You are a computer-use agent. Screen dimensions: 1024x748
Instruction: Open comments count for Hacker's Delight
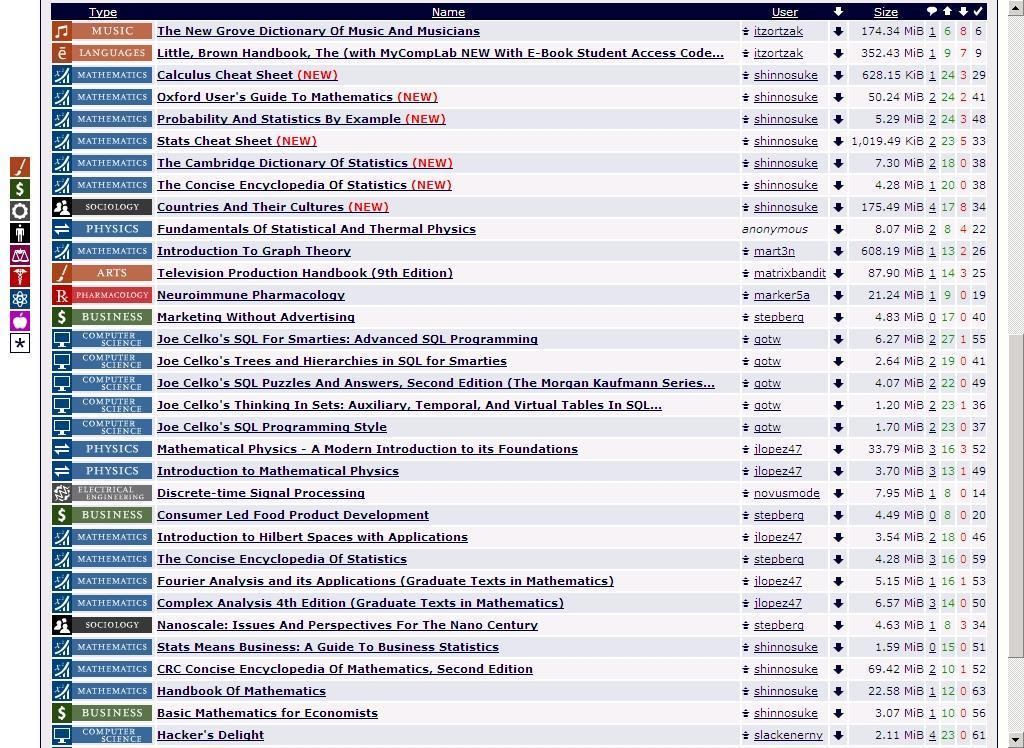932,735
